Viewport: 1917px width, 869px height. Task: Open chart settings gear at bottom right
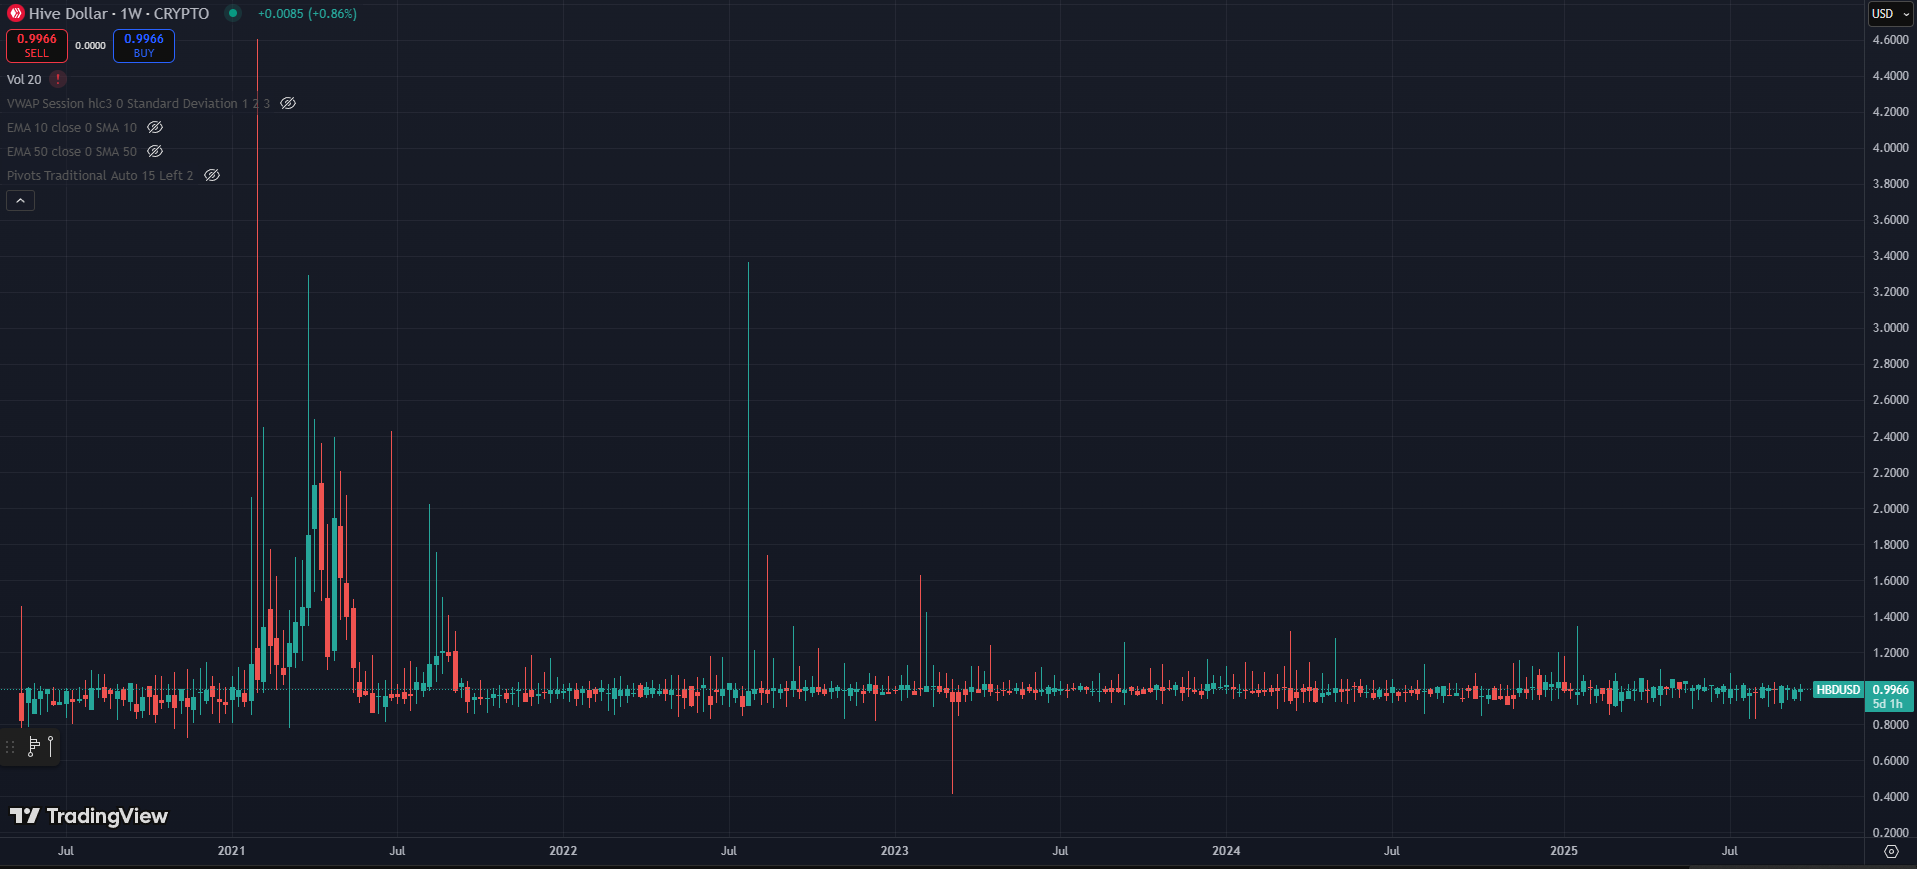[x=1890, y=851]
